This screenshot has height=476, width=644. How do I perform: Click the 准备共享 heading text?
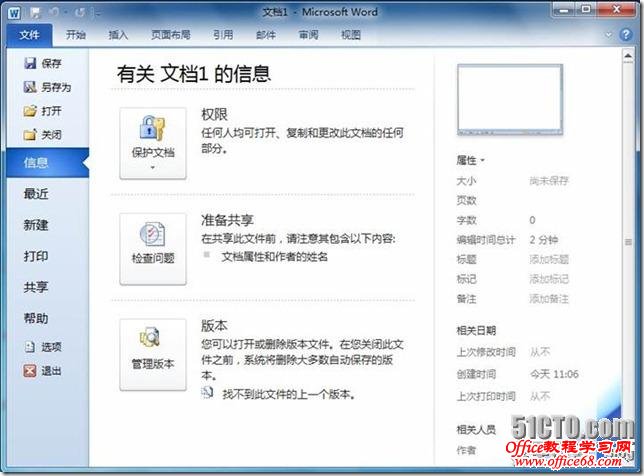pos(227,220)
